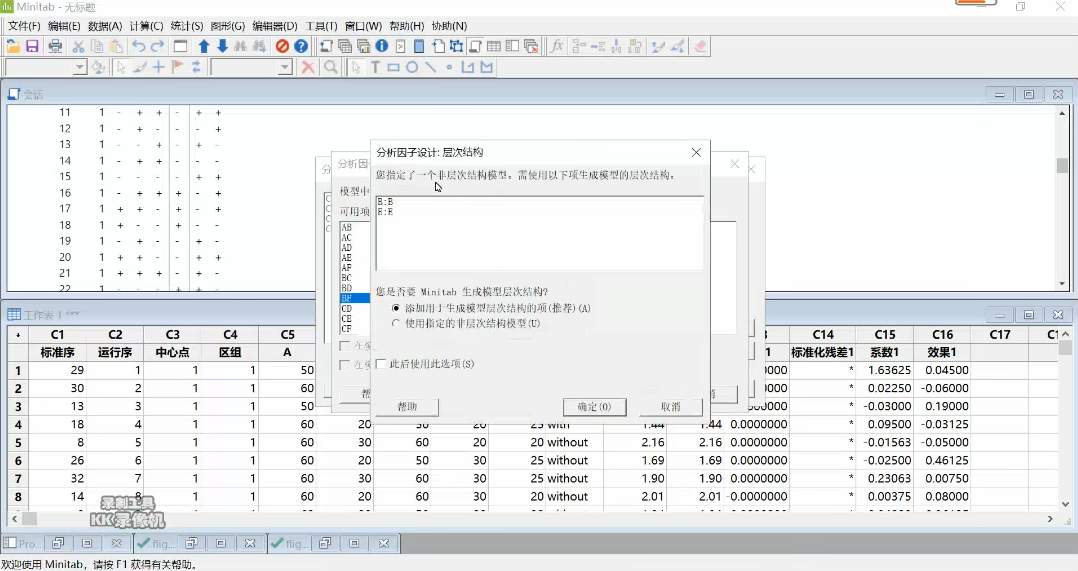Select term 'CD' in the available terms list

346,309
